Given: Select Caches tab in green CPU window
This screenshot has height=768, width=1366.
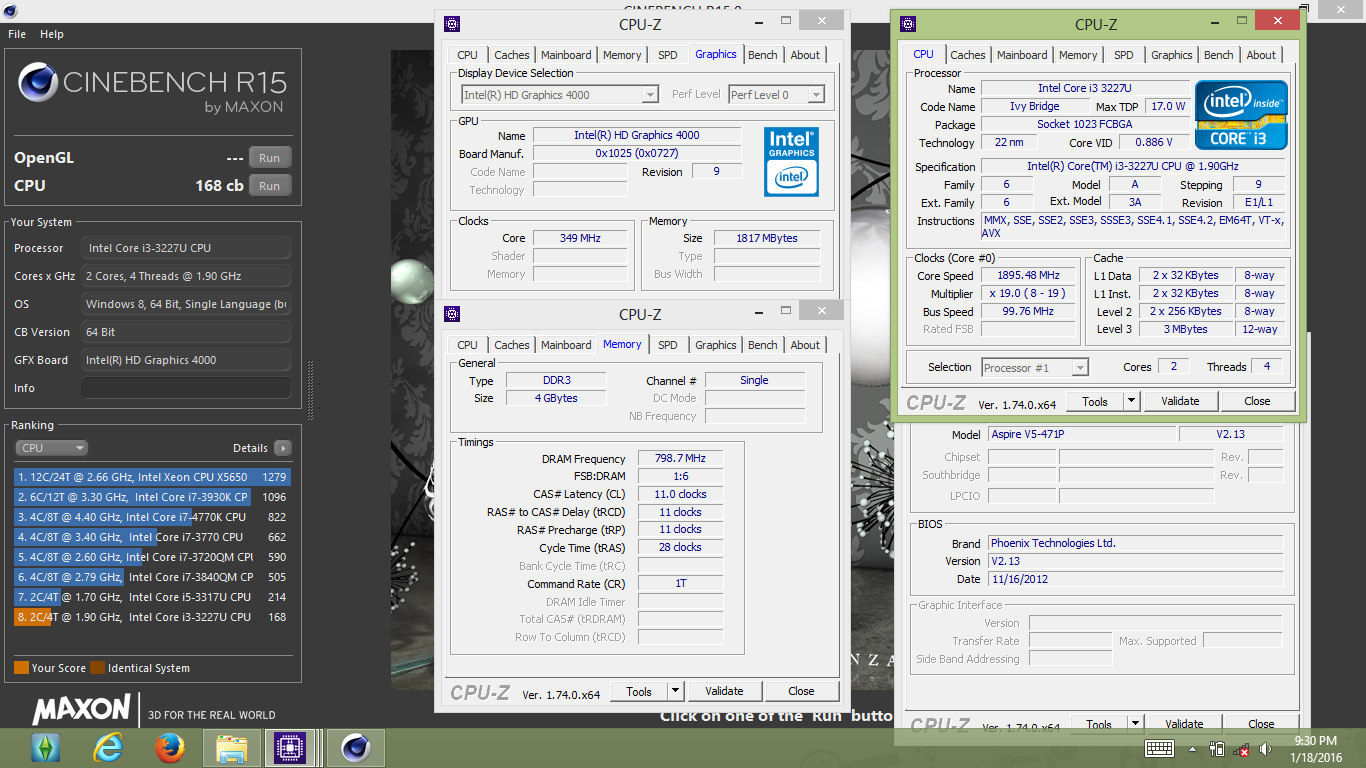Looking at the screenshot, I should (968, 55).
